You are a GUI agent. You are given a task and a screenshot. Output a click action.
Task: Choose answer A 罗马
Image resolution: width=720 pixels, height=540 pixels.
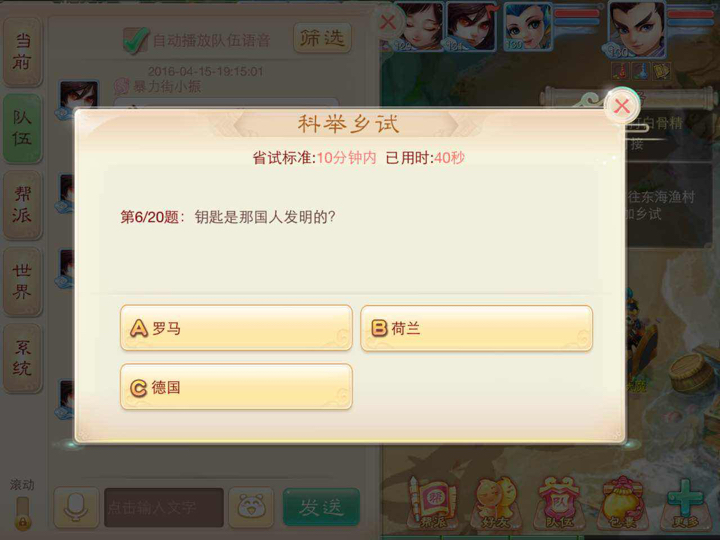tap(236, 328)
